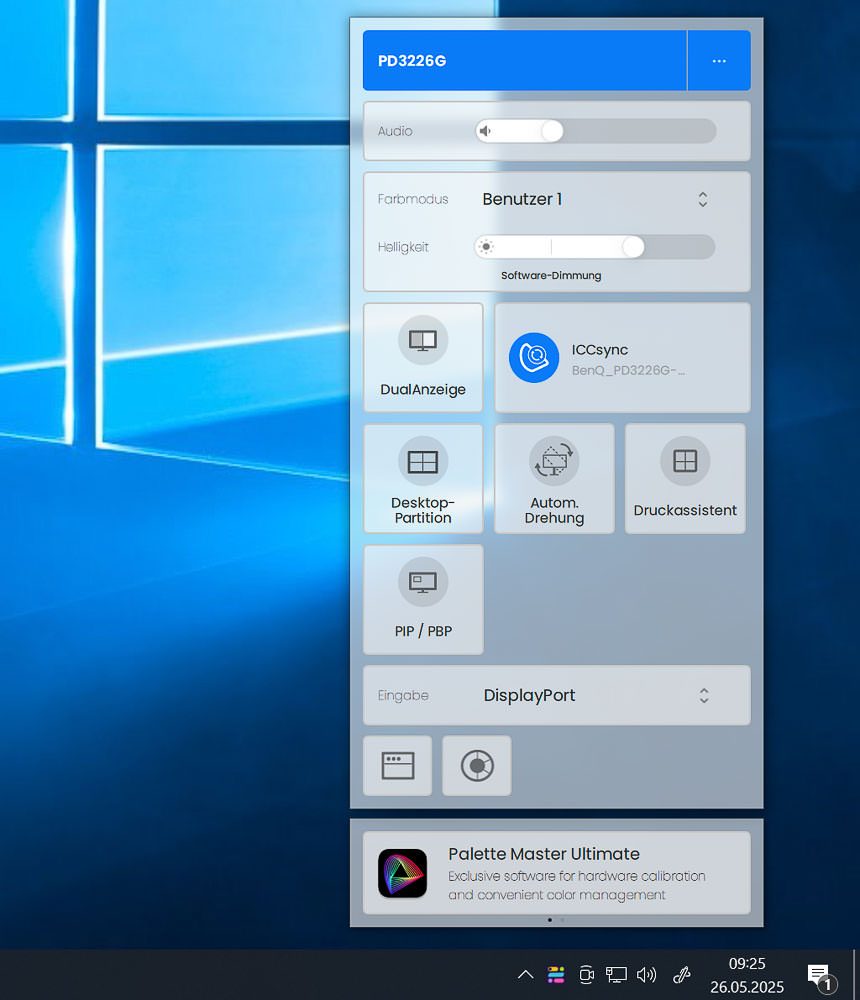860x1000 pixels.
Task: Open the ICCsync tile
Action: [622, 357]
